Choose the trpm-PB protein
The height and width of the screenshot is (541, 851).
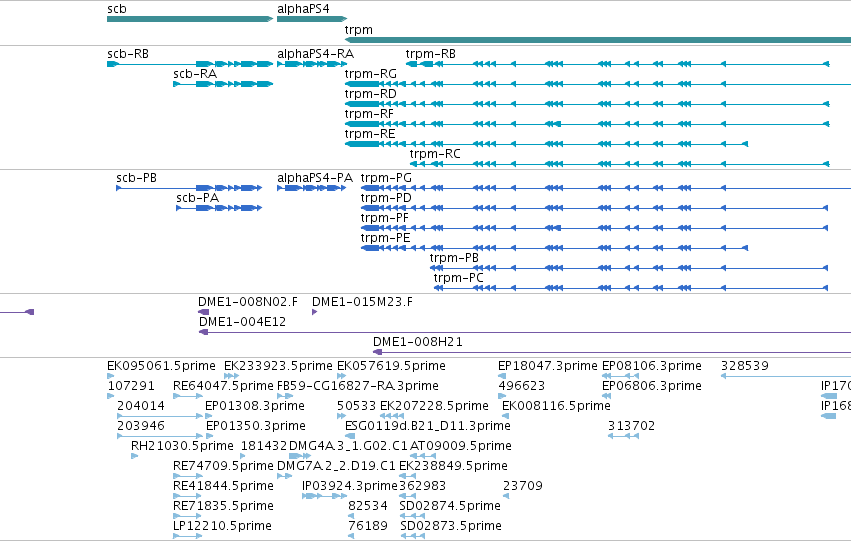tap(629, 268)
